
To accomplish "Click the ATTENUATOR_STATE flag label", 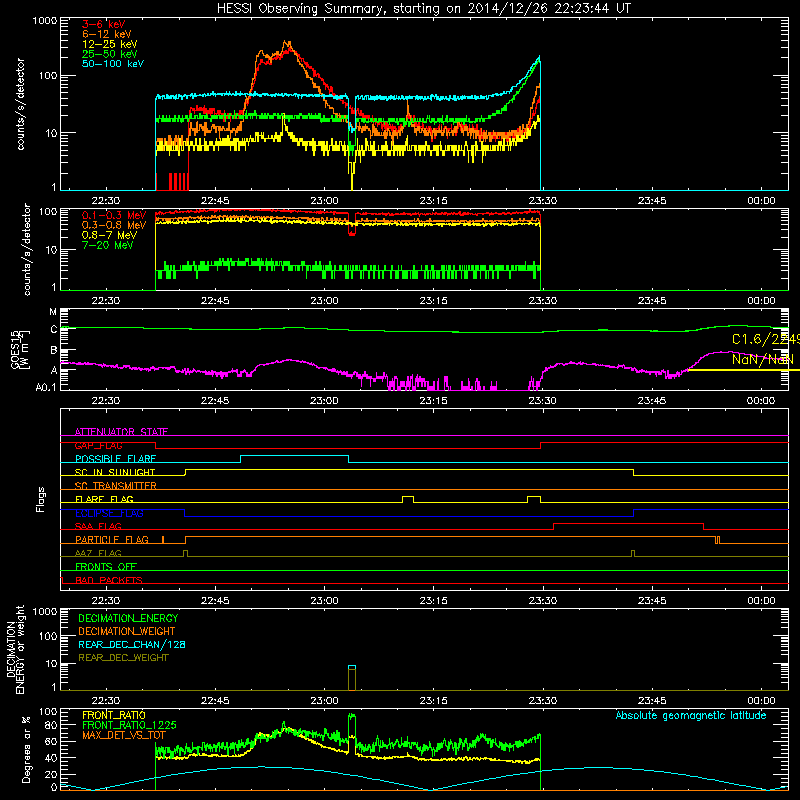I will (121, 432).
